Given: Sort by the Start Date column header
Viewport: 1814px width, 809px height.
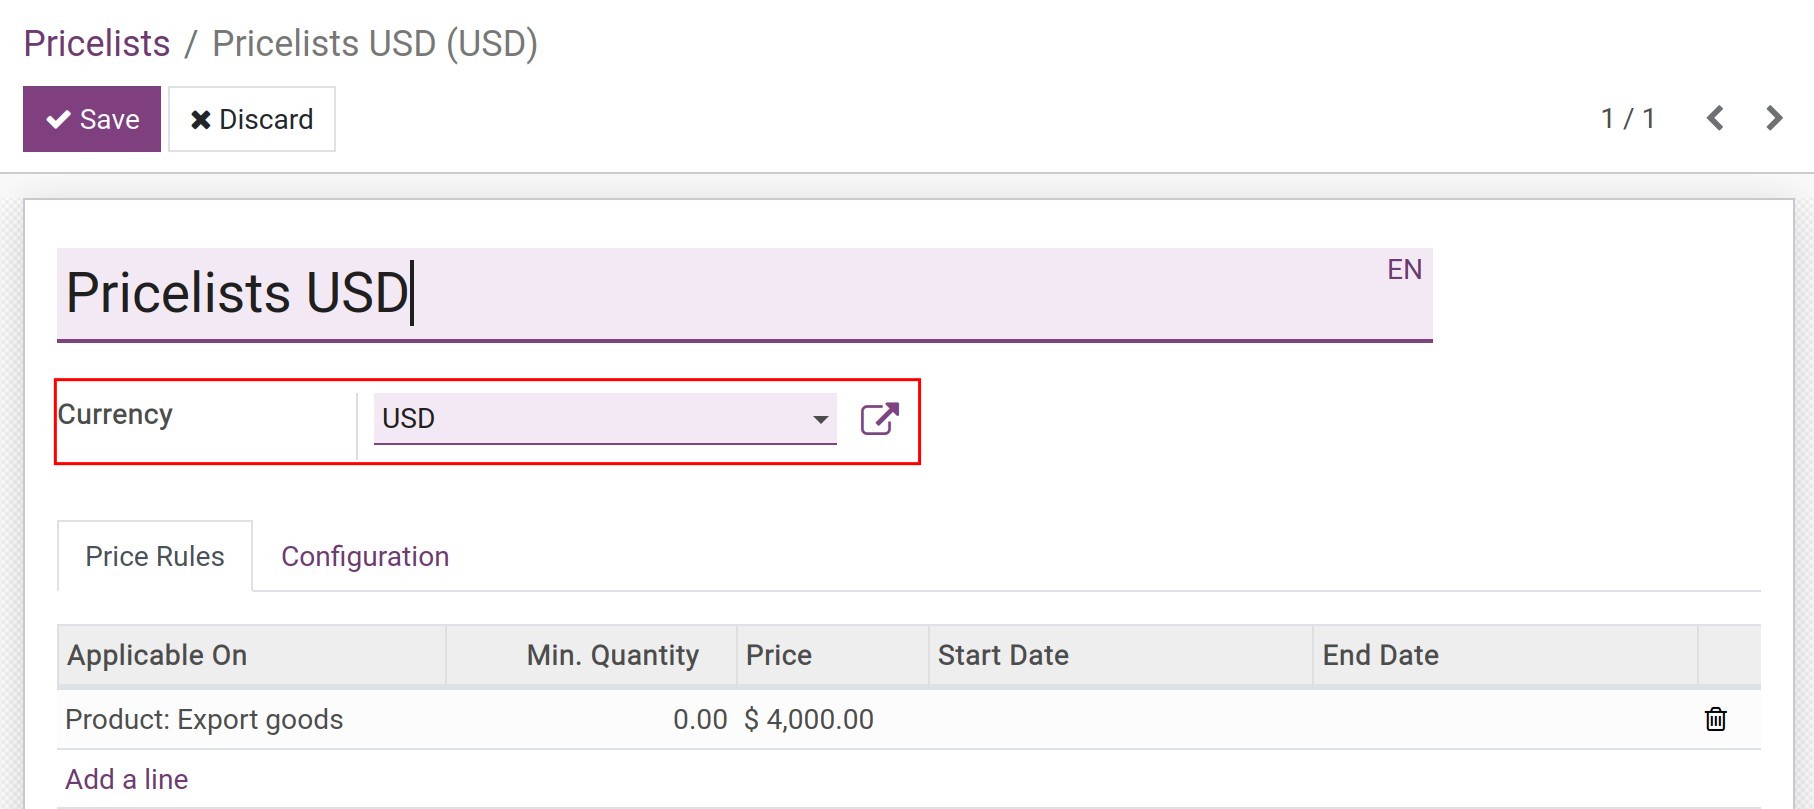Looking at the screenshot, I should coord(1121,655).
